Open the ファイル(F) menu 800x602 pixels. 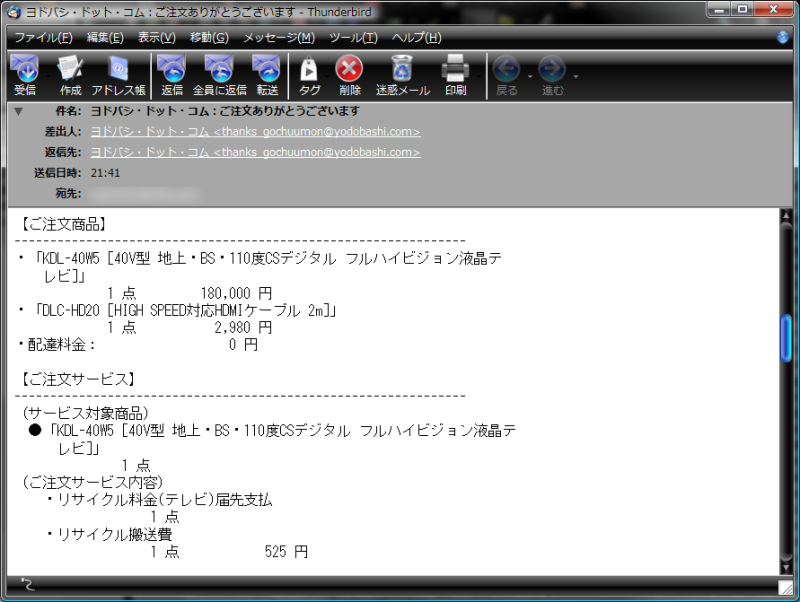point(43,38)
